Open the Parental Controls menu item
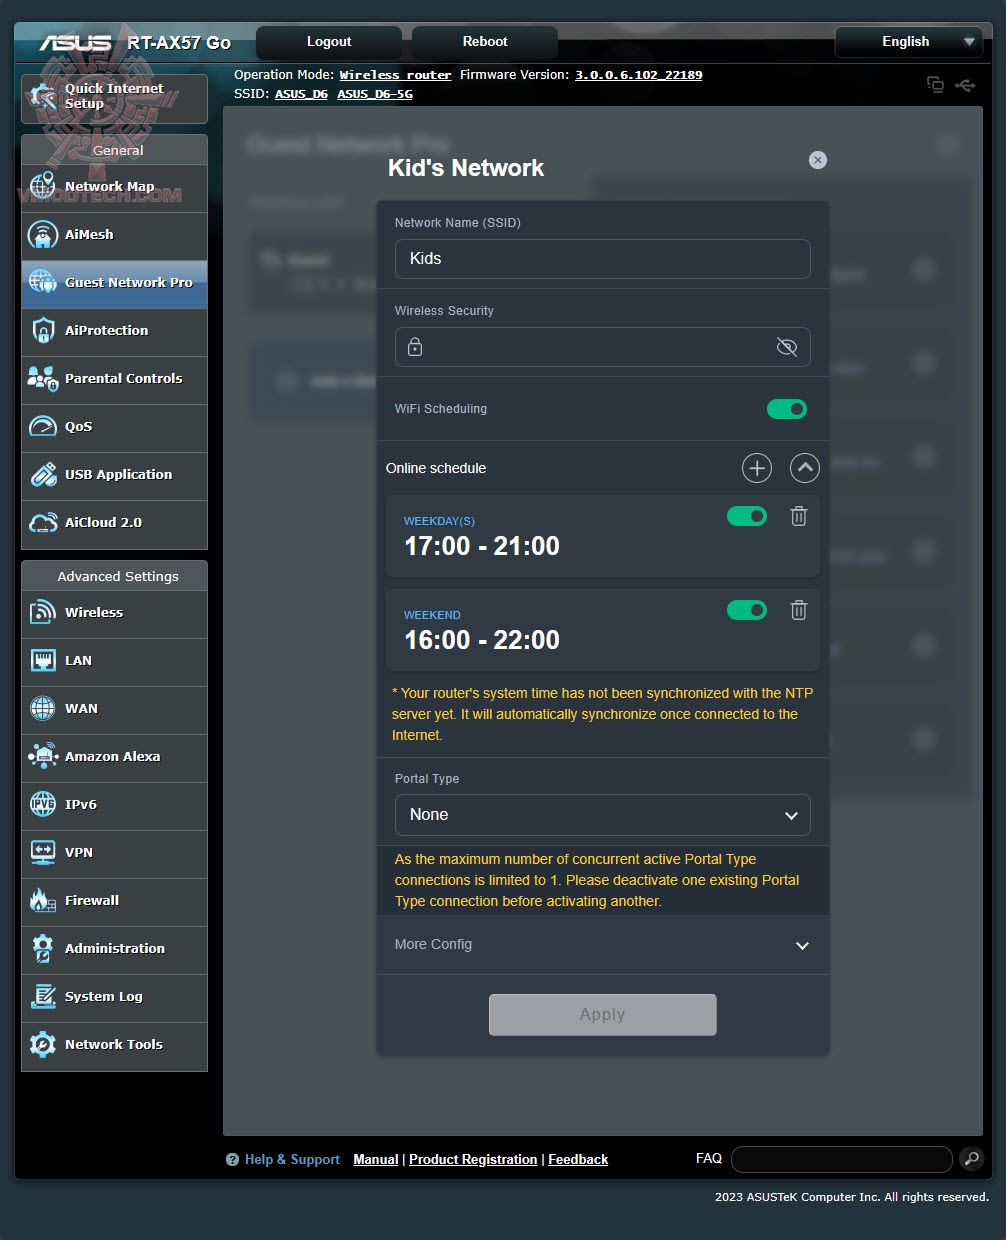The image size is (1006, 1240). (114, 379)
